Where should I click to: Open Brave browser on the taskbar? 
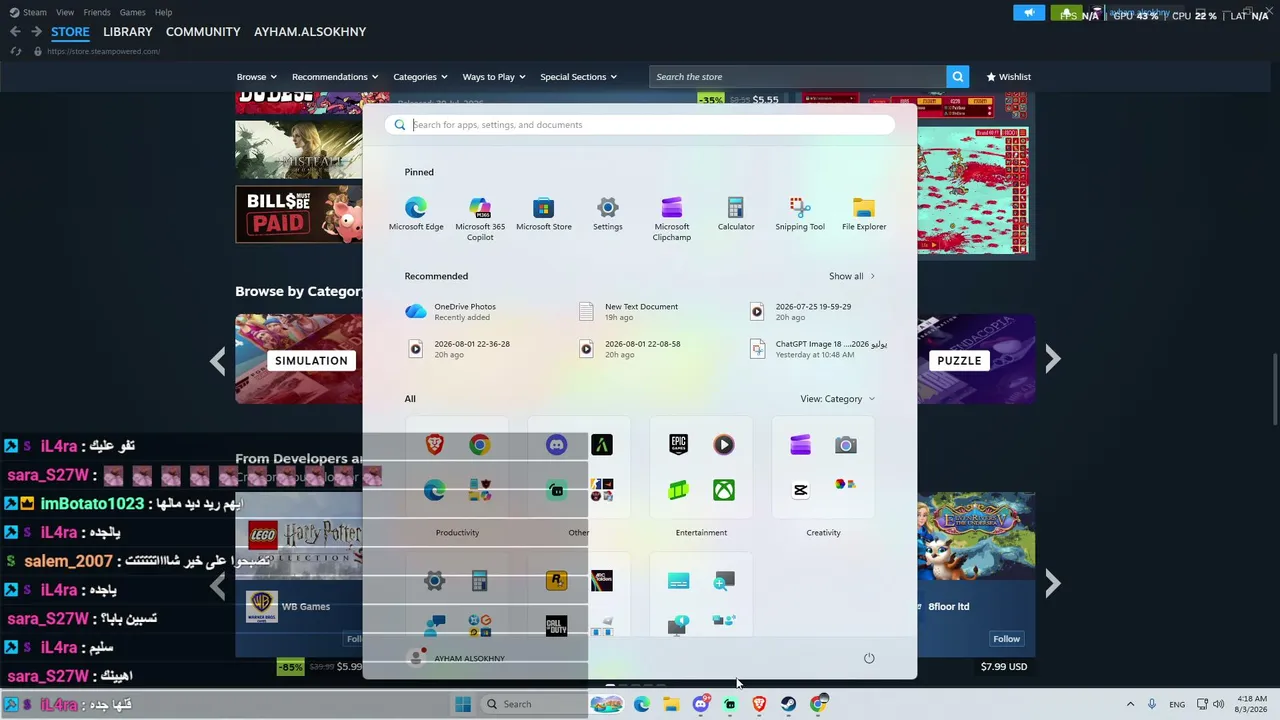coord(759,704)
